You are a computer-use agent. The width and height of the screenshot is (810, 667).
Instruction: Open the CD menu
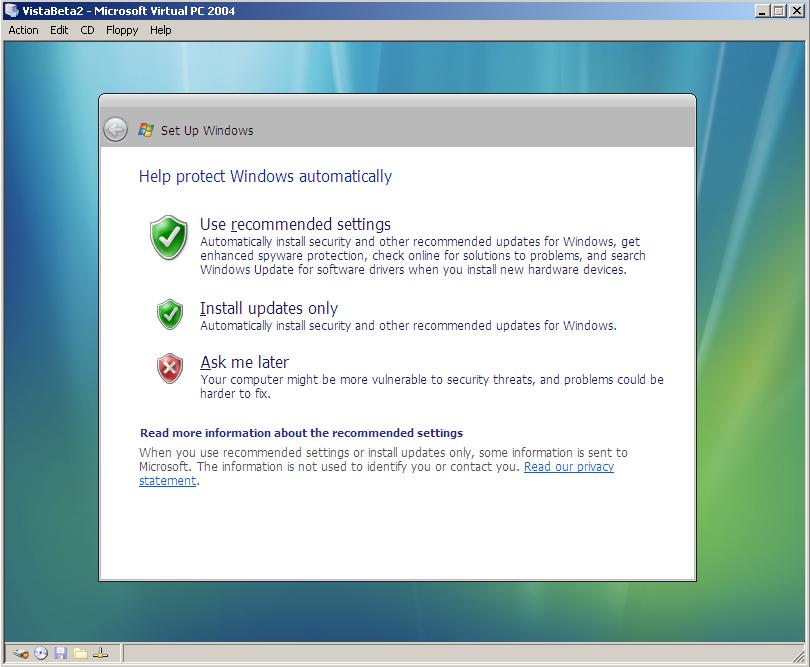(87, 30)
